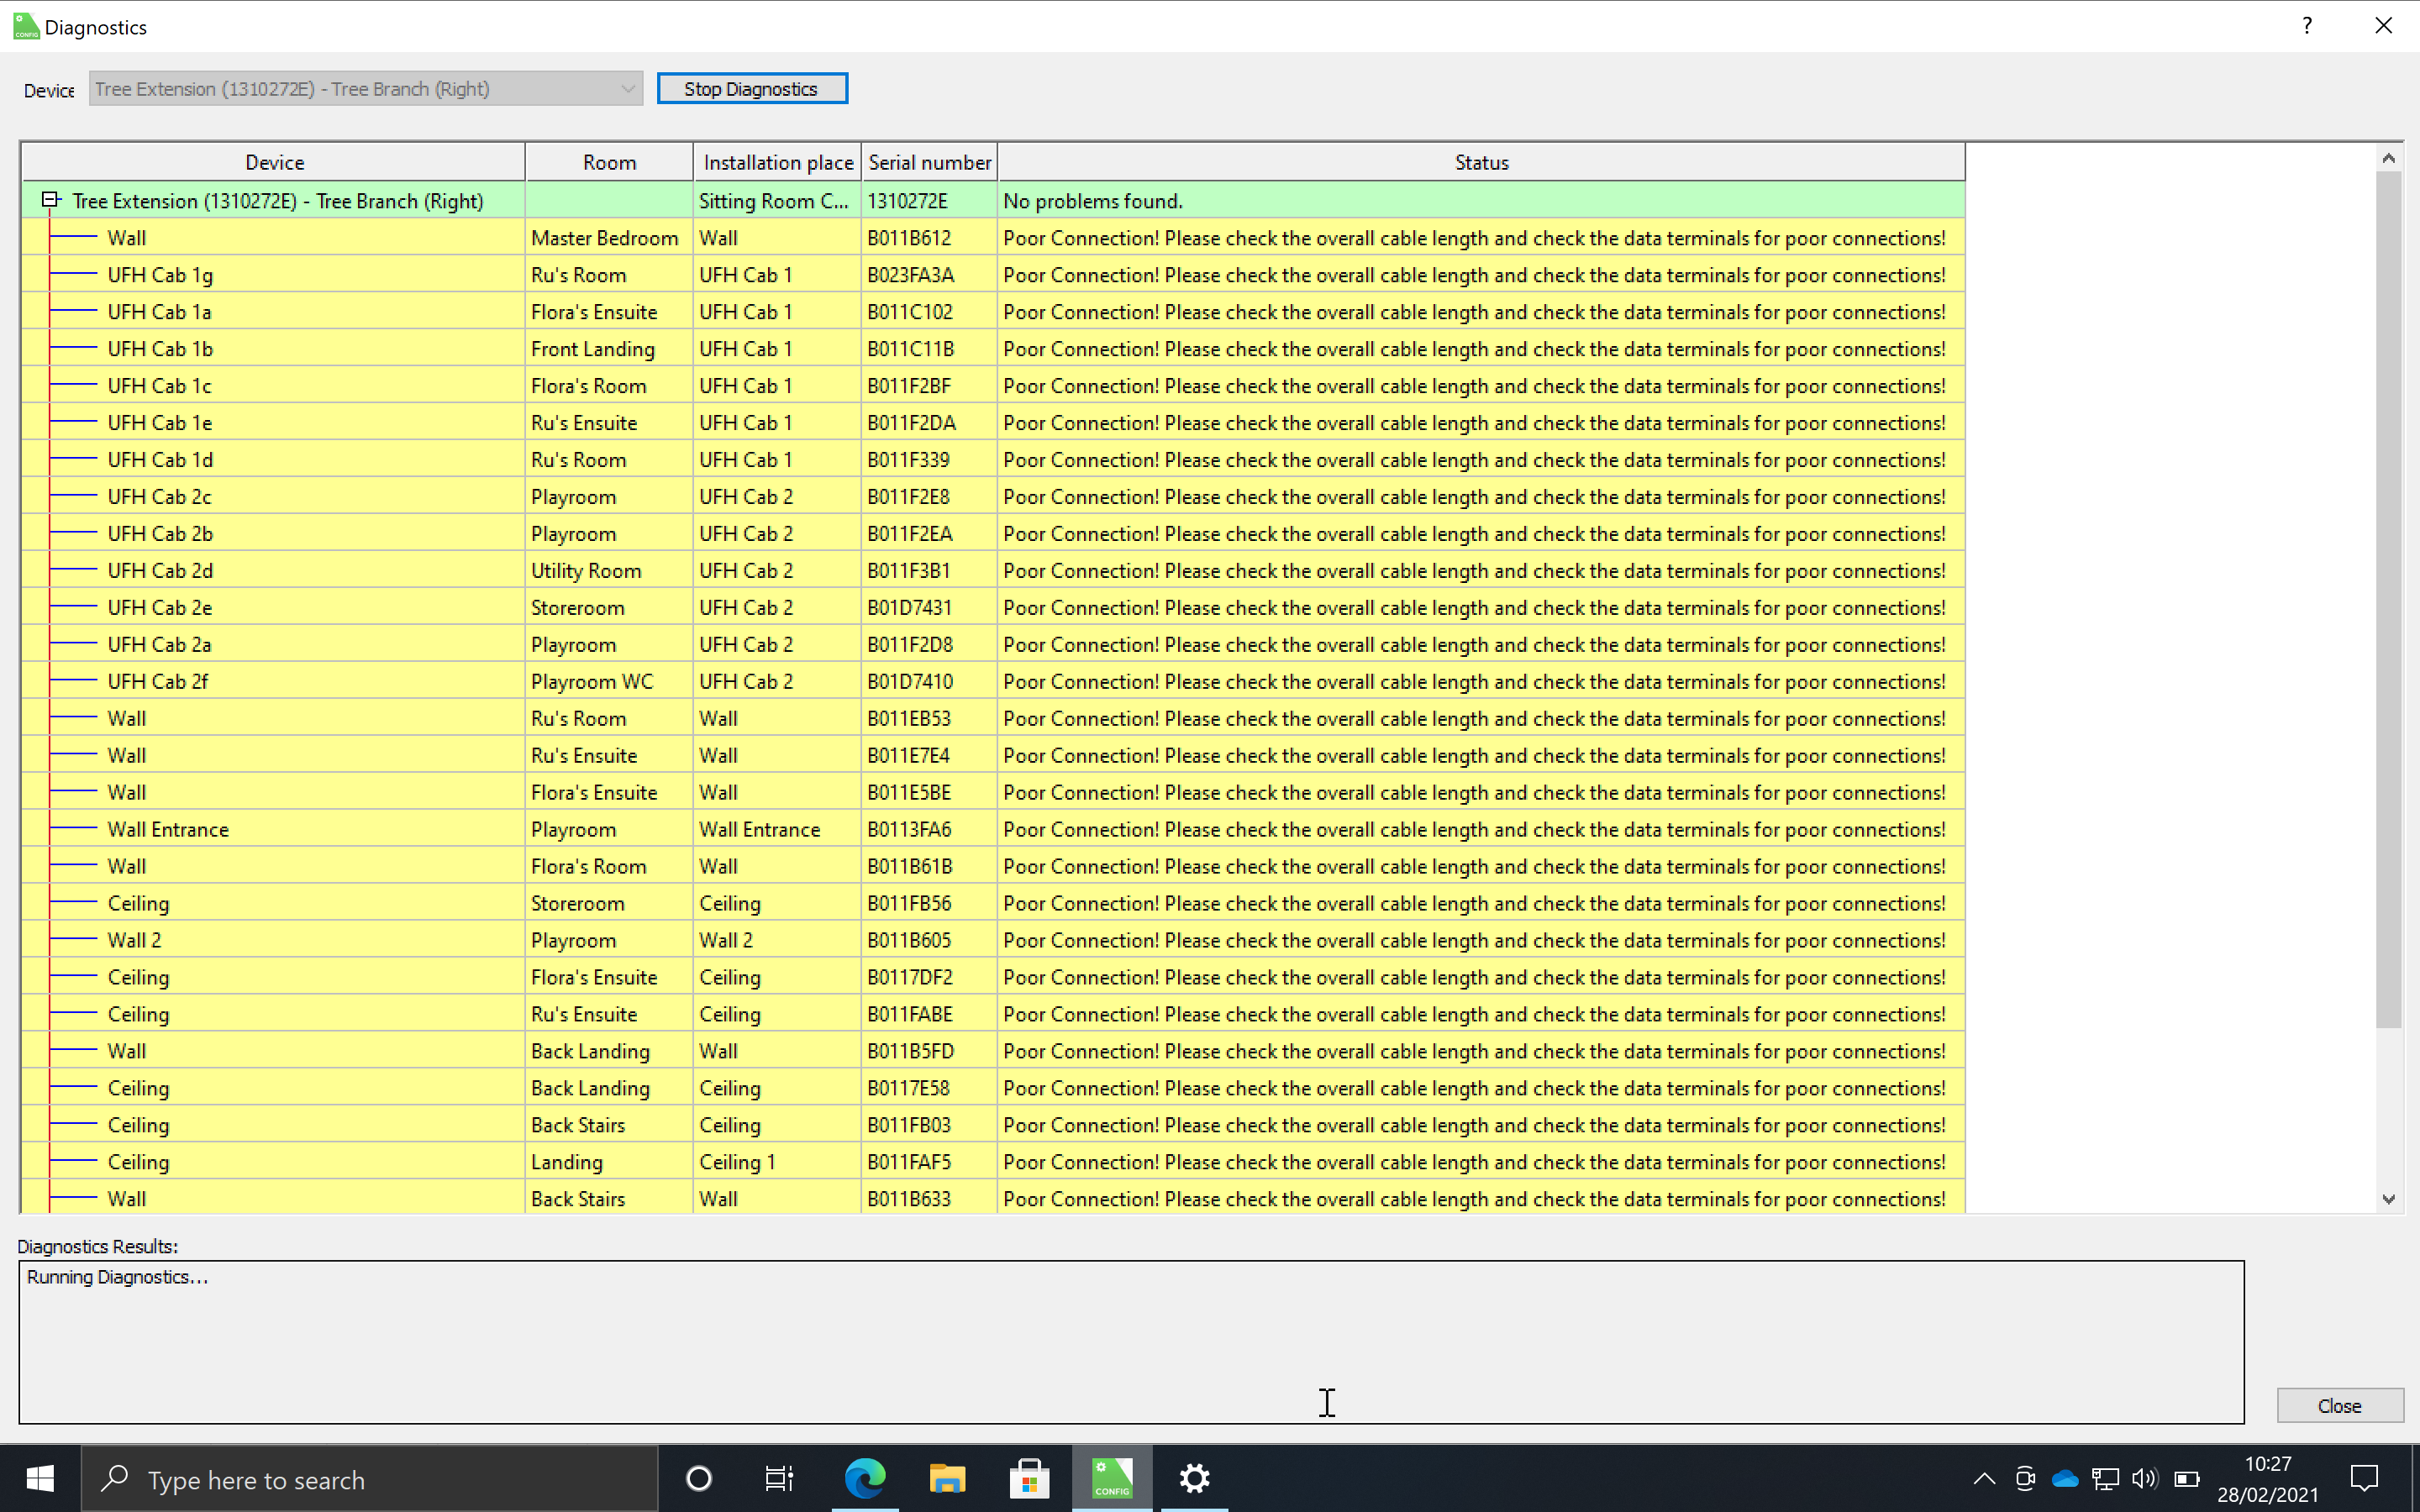Select the Wall Entrance device row
Screen dimensions: 2420x1512
(x=168, y=829)
